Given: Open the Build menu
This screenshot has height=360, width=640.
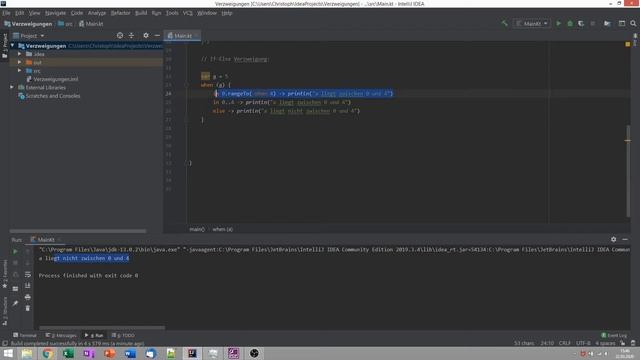Looking at the screenshot, I should click(141, 13).
